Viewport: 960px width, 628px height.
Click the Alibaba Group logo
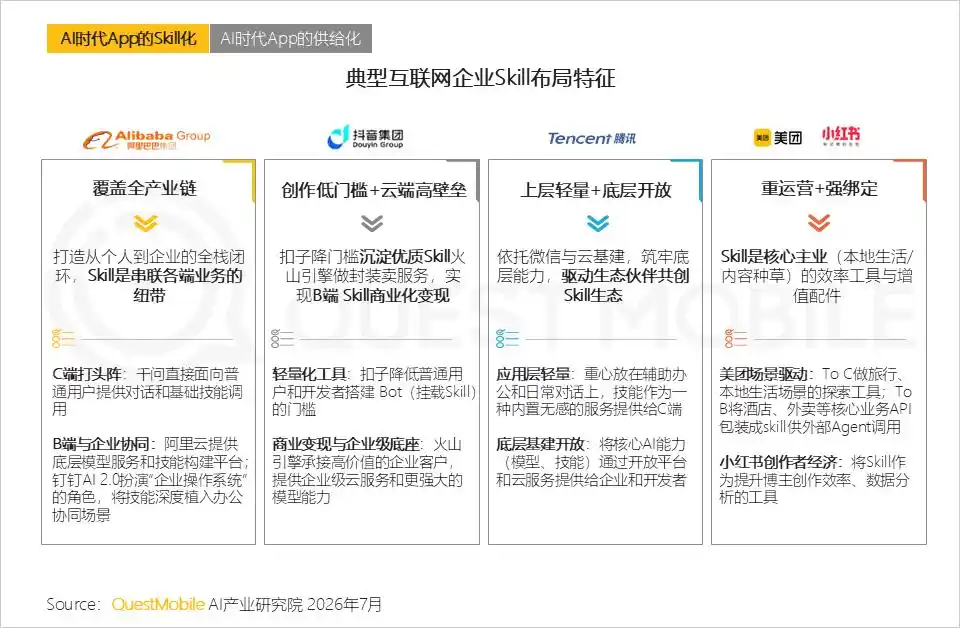tap(146, 140)
